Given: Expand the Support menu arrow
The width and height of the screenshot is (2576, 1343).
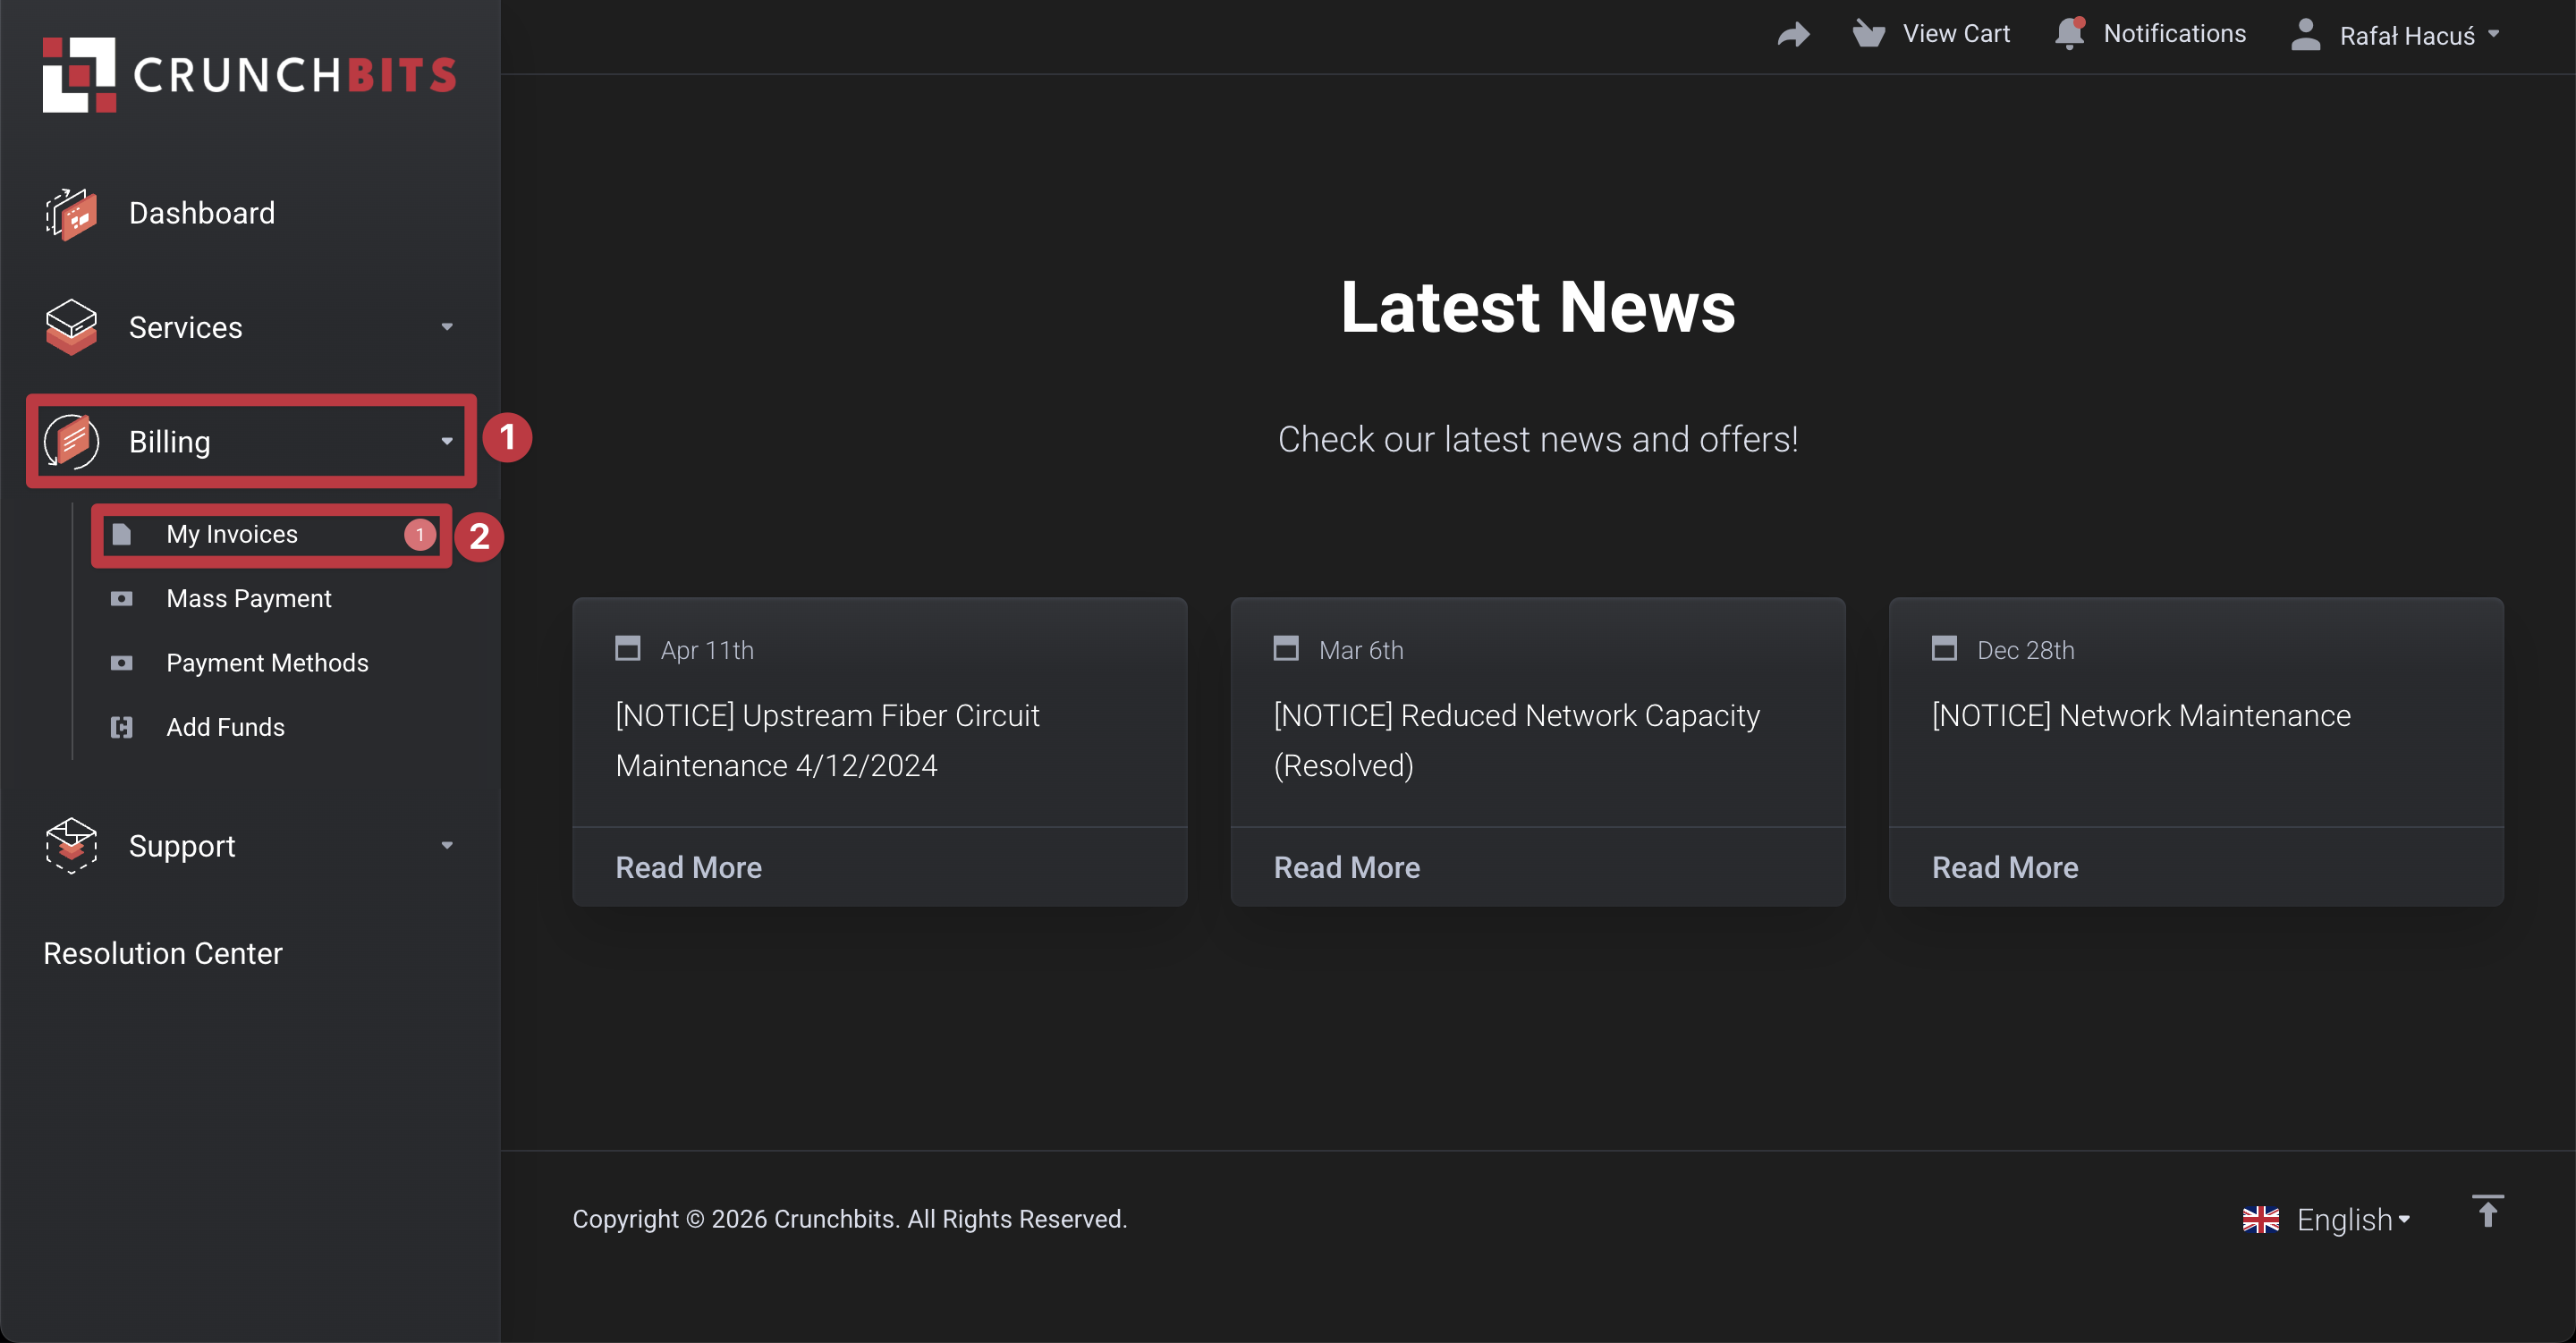Looking at the screenshot, I should point(447,846).
